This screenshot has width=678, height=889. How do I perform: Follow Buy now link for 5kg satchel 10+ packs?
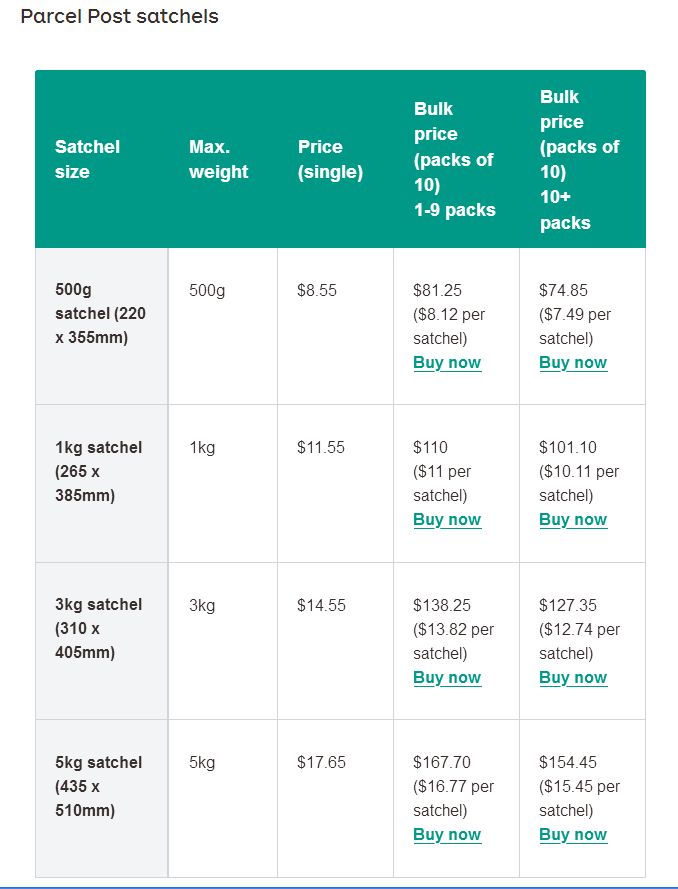pyautogui.click(x=573, y=834)
